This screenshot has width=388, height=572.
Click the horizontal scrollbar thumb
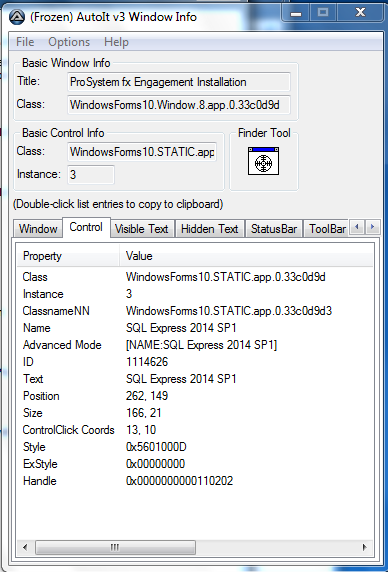point(115,547)
